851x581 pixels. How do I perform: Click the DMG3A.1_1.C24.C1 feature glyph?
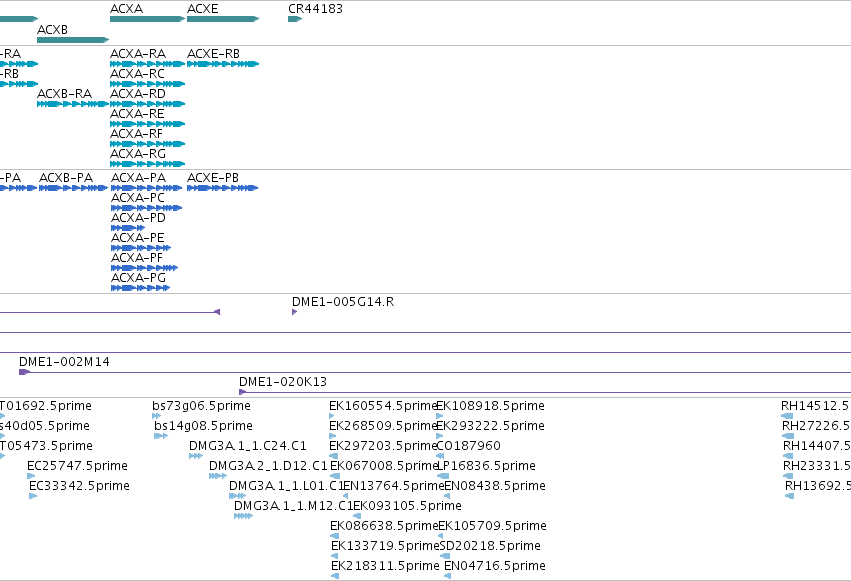coord(196,456)
